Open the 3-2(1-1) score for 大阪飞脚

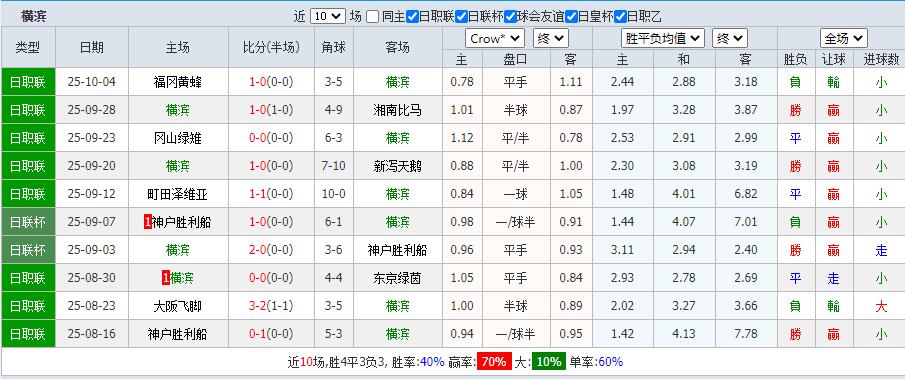pos(271,306)
